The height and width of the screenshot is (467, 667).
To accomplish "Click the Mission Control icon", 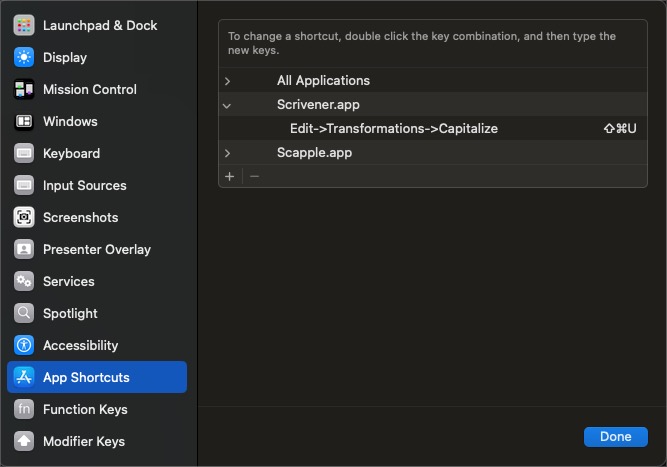I will tap(24, 89).
